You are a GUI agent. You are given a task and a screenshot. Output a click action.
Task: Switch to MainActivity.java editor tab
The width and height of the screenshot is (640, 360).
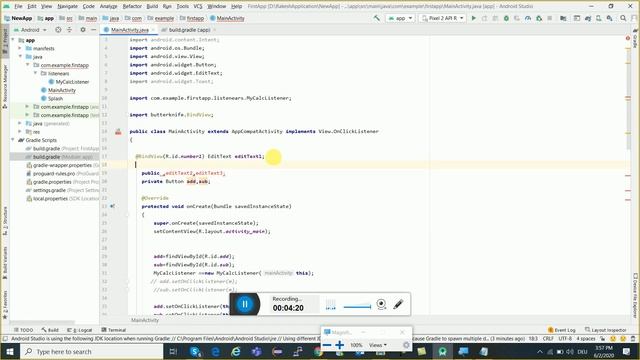point(129,30)
